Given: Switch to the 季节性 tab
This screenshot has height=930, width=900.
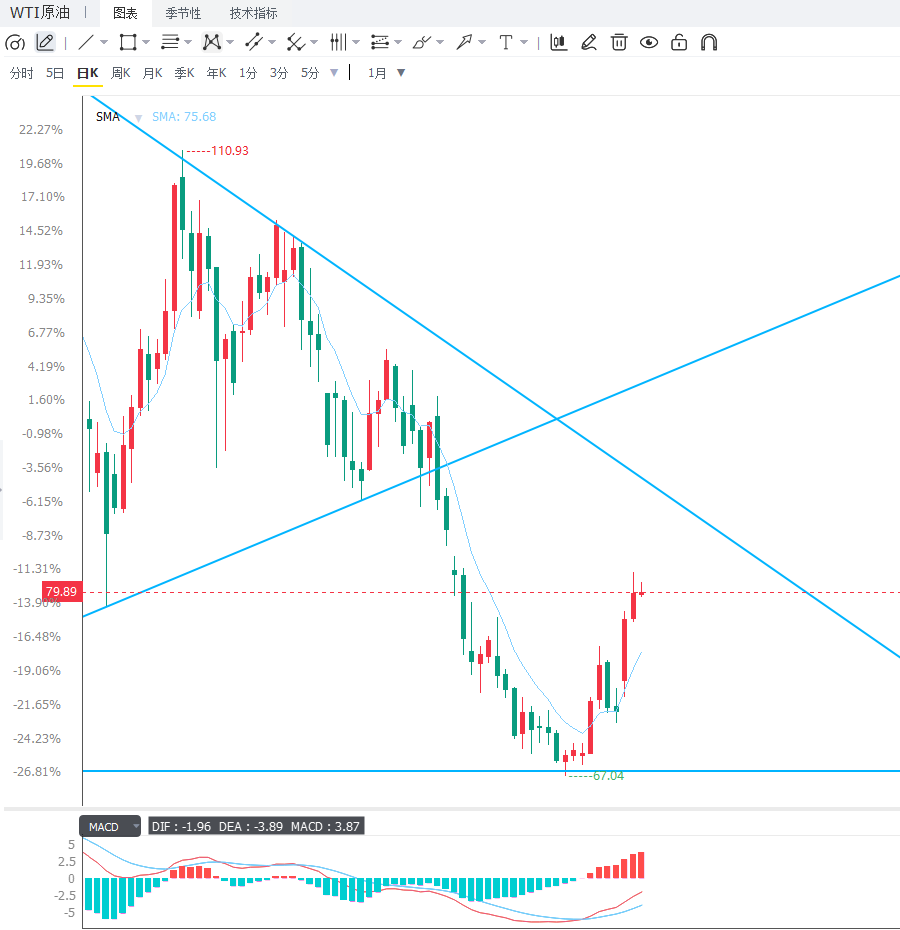Looking at the screenshot, I should [183, 13].
